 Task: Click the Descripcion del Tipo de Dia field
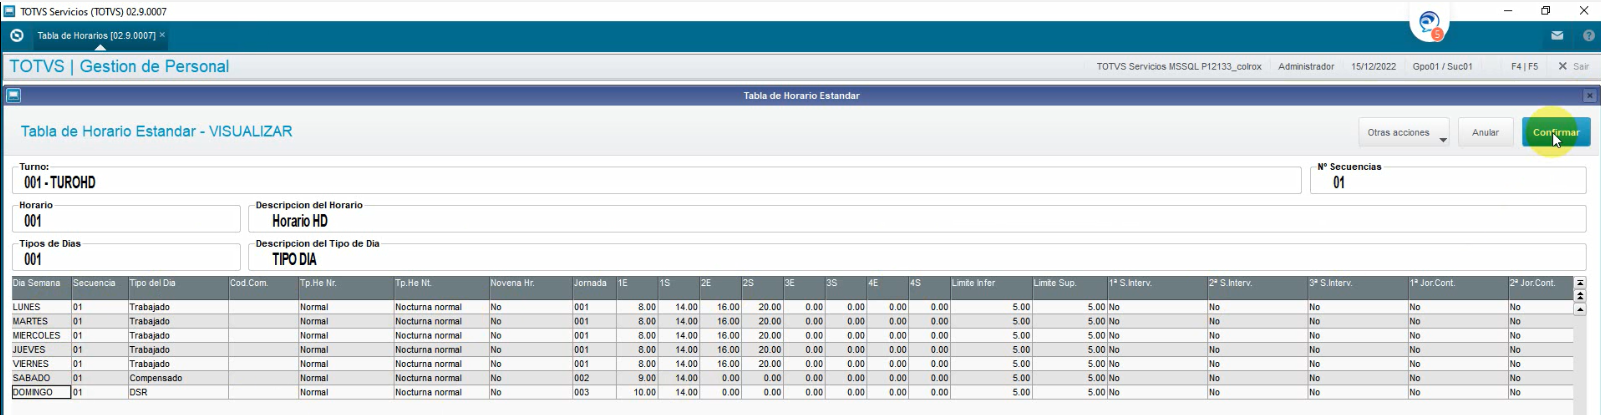click(x=917, y=259)
